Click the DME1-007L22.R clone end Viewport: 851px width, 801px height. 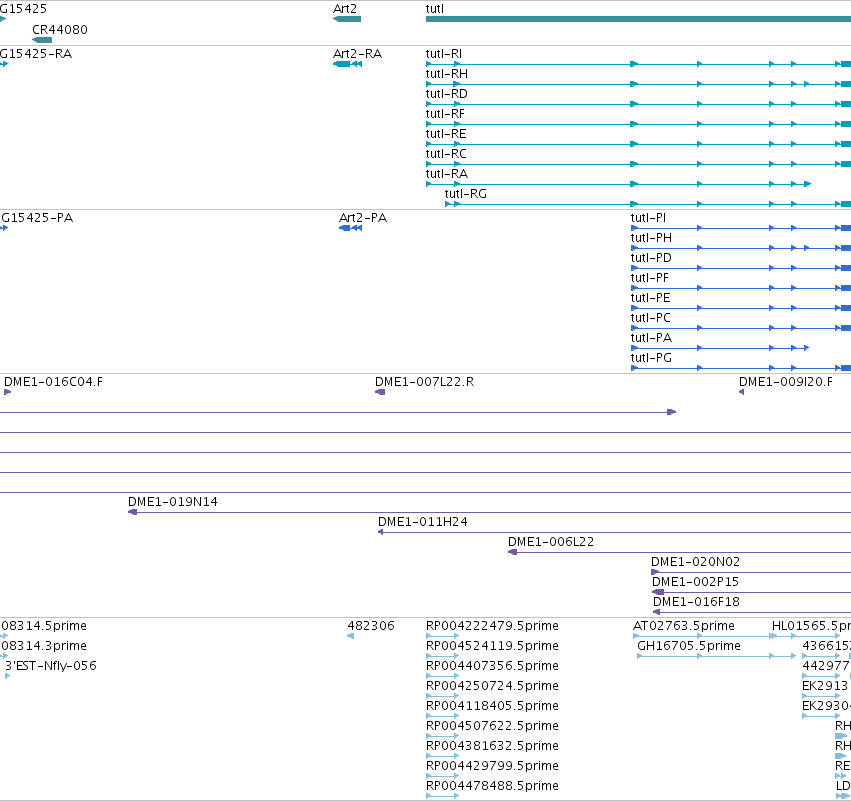pos(380,392)
